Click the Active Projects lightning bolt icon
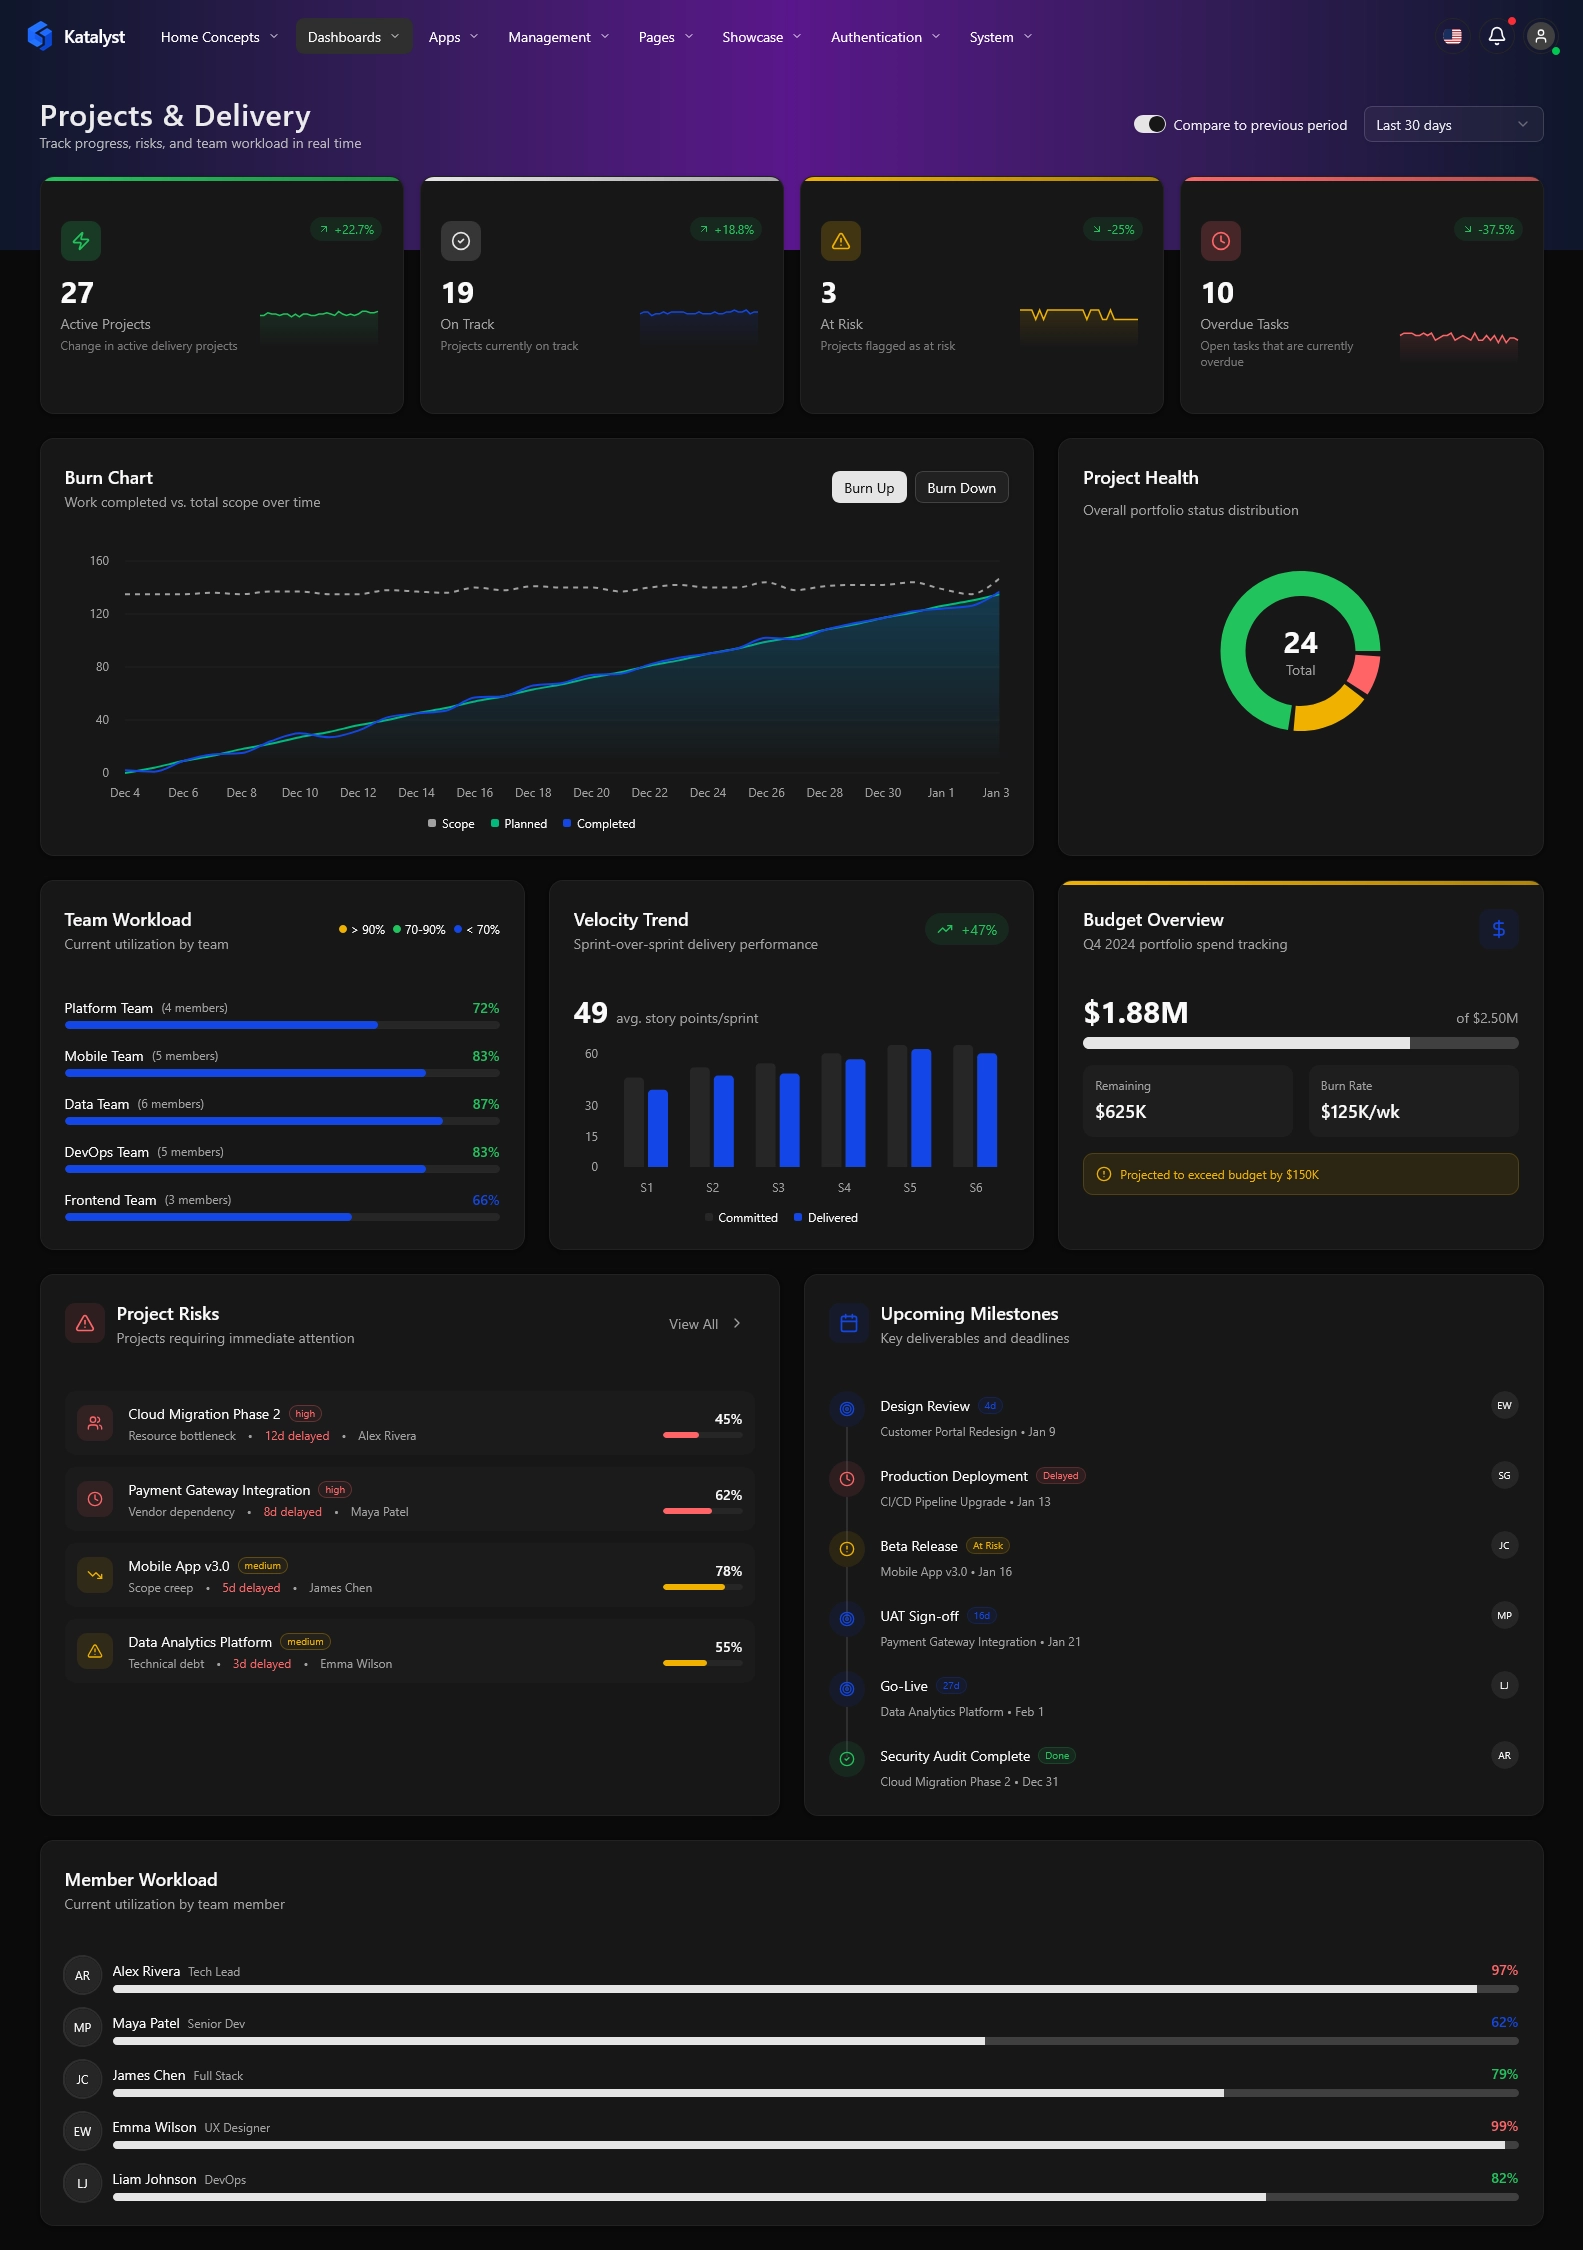 81,241
